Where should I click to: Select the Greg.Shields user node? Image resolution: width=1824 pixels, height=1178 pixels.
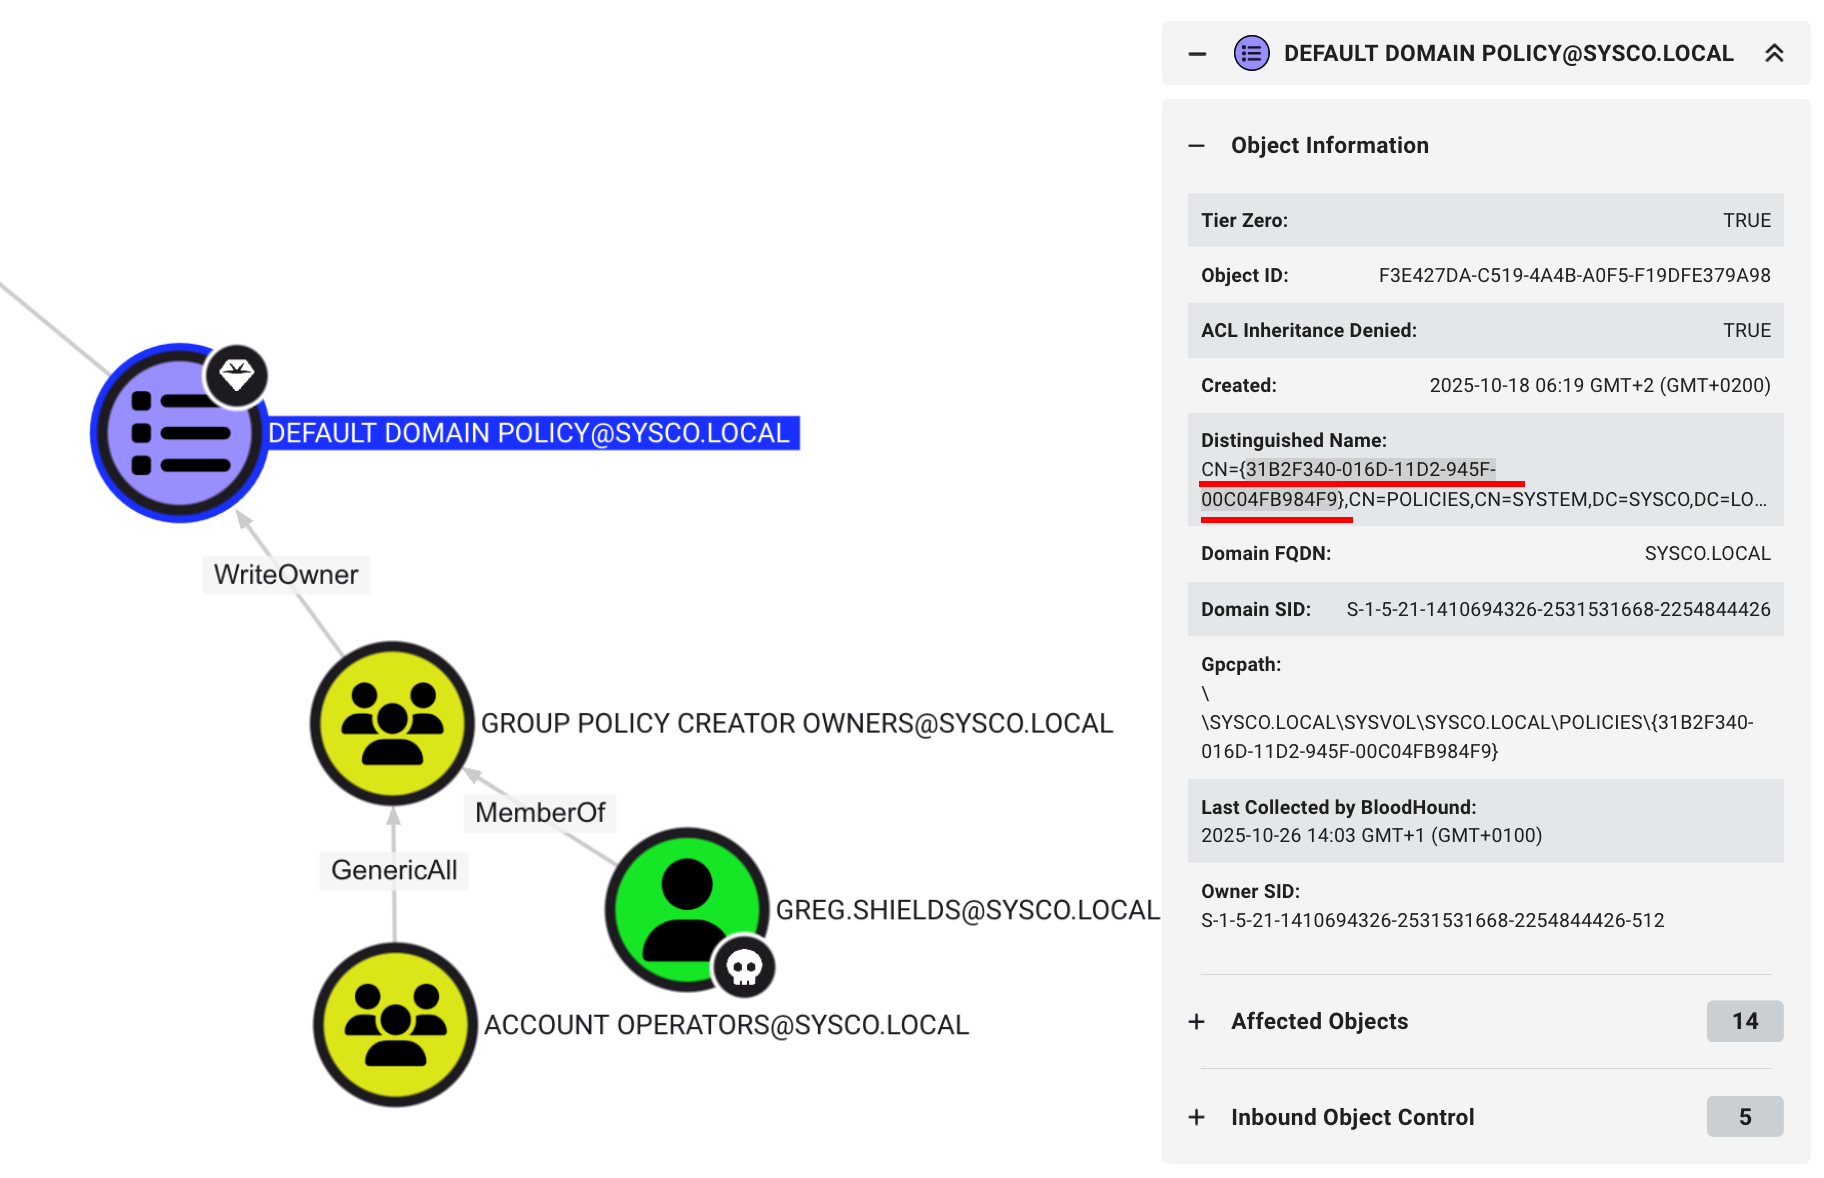coord(686,908)
